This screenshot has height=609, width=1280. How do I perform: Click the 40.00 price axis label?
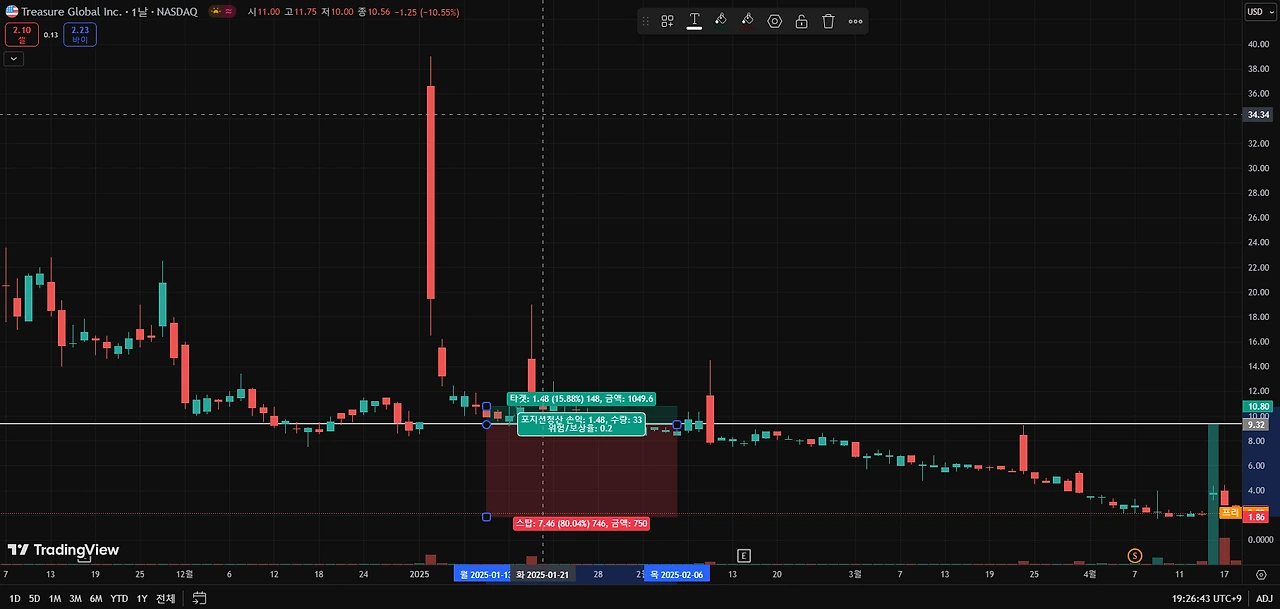tap(1257, 44)
